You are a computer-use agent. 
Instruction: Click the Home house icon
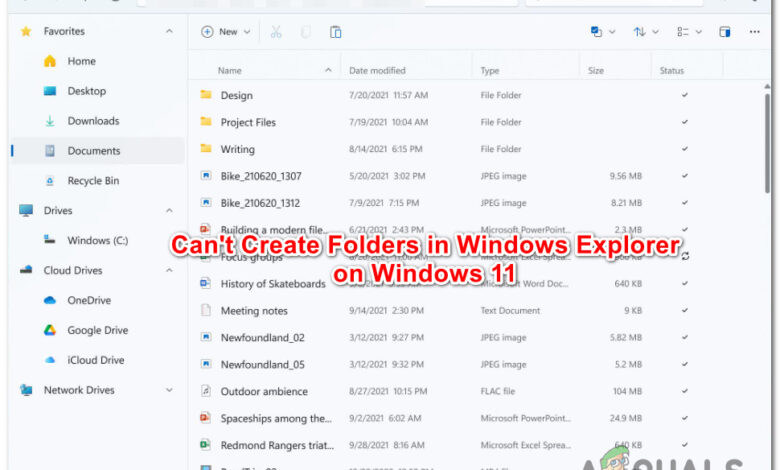click(x=50, y=61)
